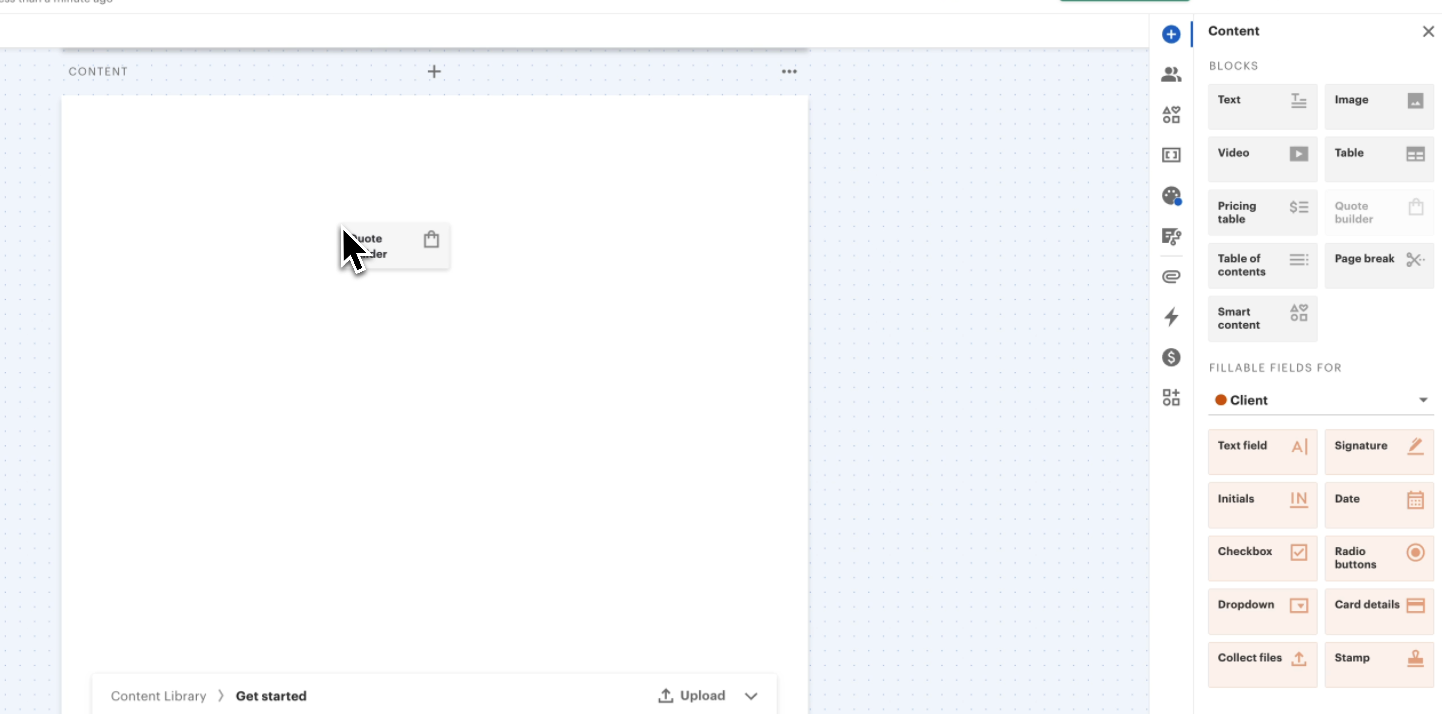The height and width of the screenshot is (714, 1442).
Task: Expand the Client fillable fields dropdown
Action: click(1422, 399)
